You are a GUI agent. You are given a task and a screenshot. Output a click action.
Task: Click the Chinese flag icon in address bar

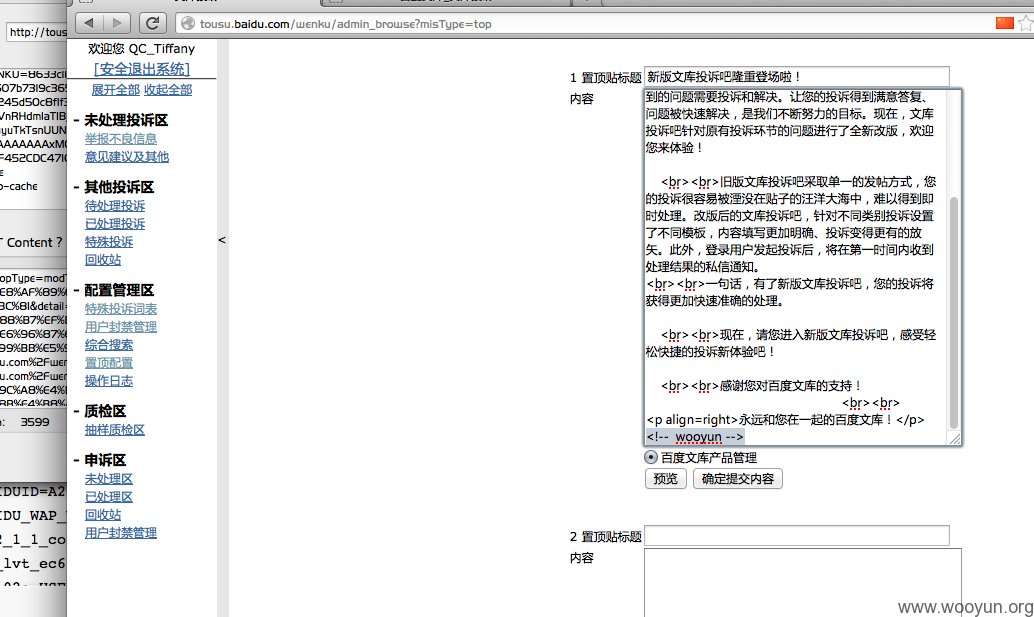[1004, 23]
